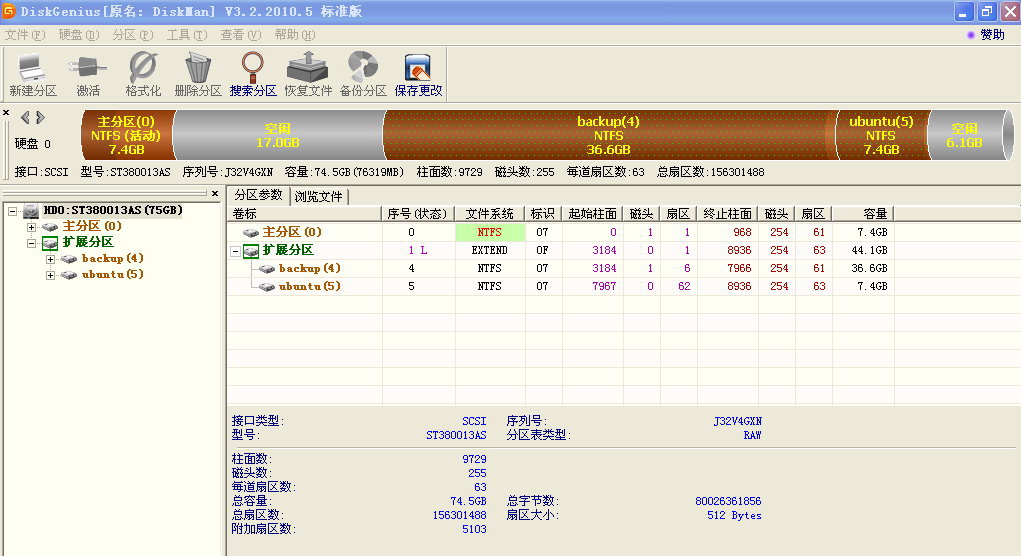Open the 硬盘(D) menu
The width and height of the screenshot is (1021, 556).
pyautogui.click(x=79, y=35)
